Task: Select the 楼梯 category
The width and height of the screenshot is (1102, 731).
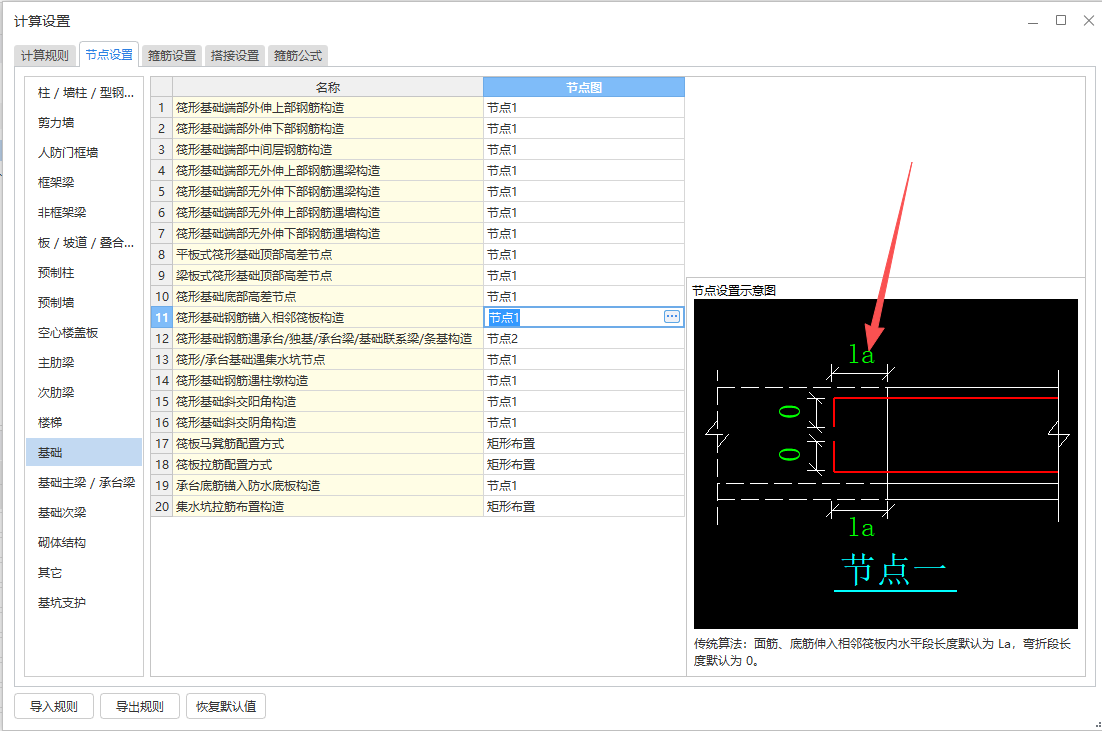Action: (x=84, y=422)
